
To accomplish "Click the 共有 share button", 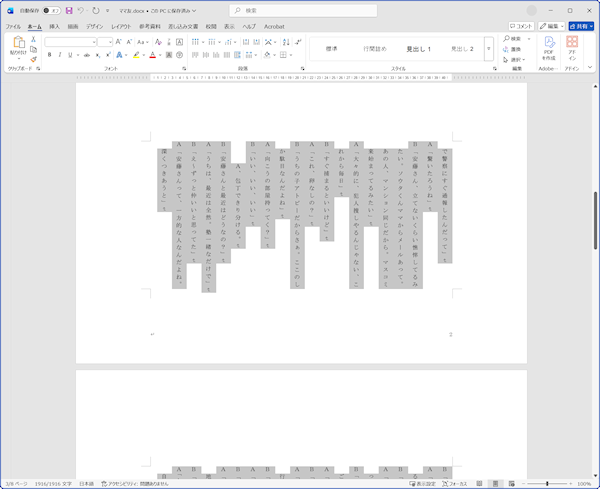I will [x=582, y=26].
